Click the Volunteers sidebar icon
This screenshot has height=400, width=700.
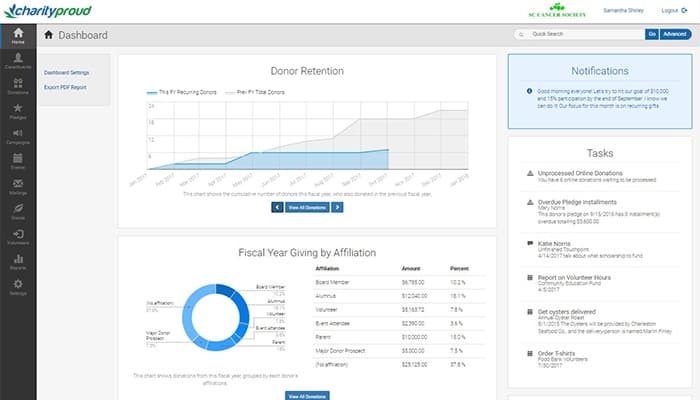(18, 236)
